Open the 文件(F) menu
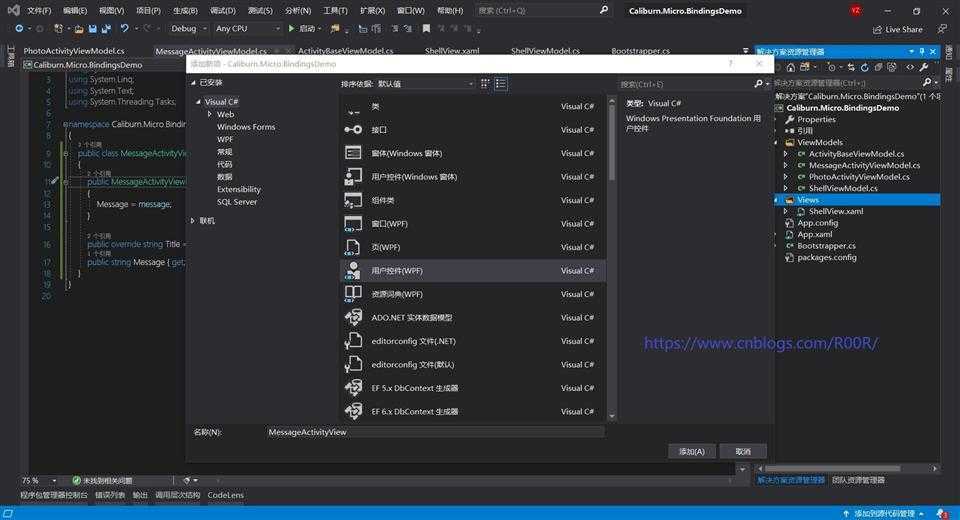This screenshot has height=520, width=960. (x=39, y=11)
